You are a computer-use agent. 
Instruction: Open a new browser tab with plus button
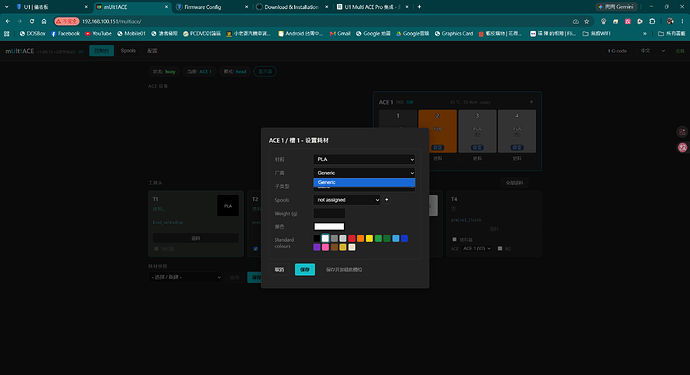point(419,7)
